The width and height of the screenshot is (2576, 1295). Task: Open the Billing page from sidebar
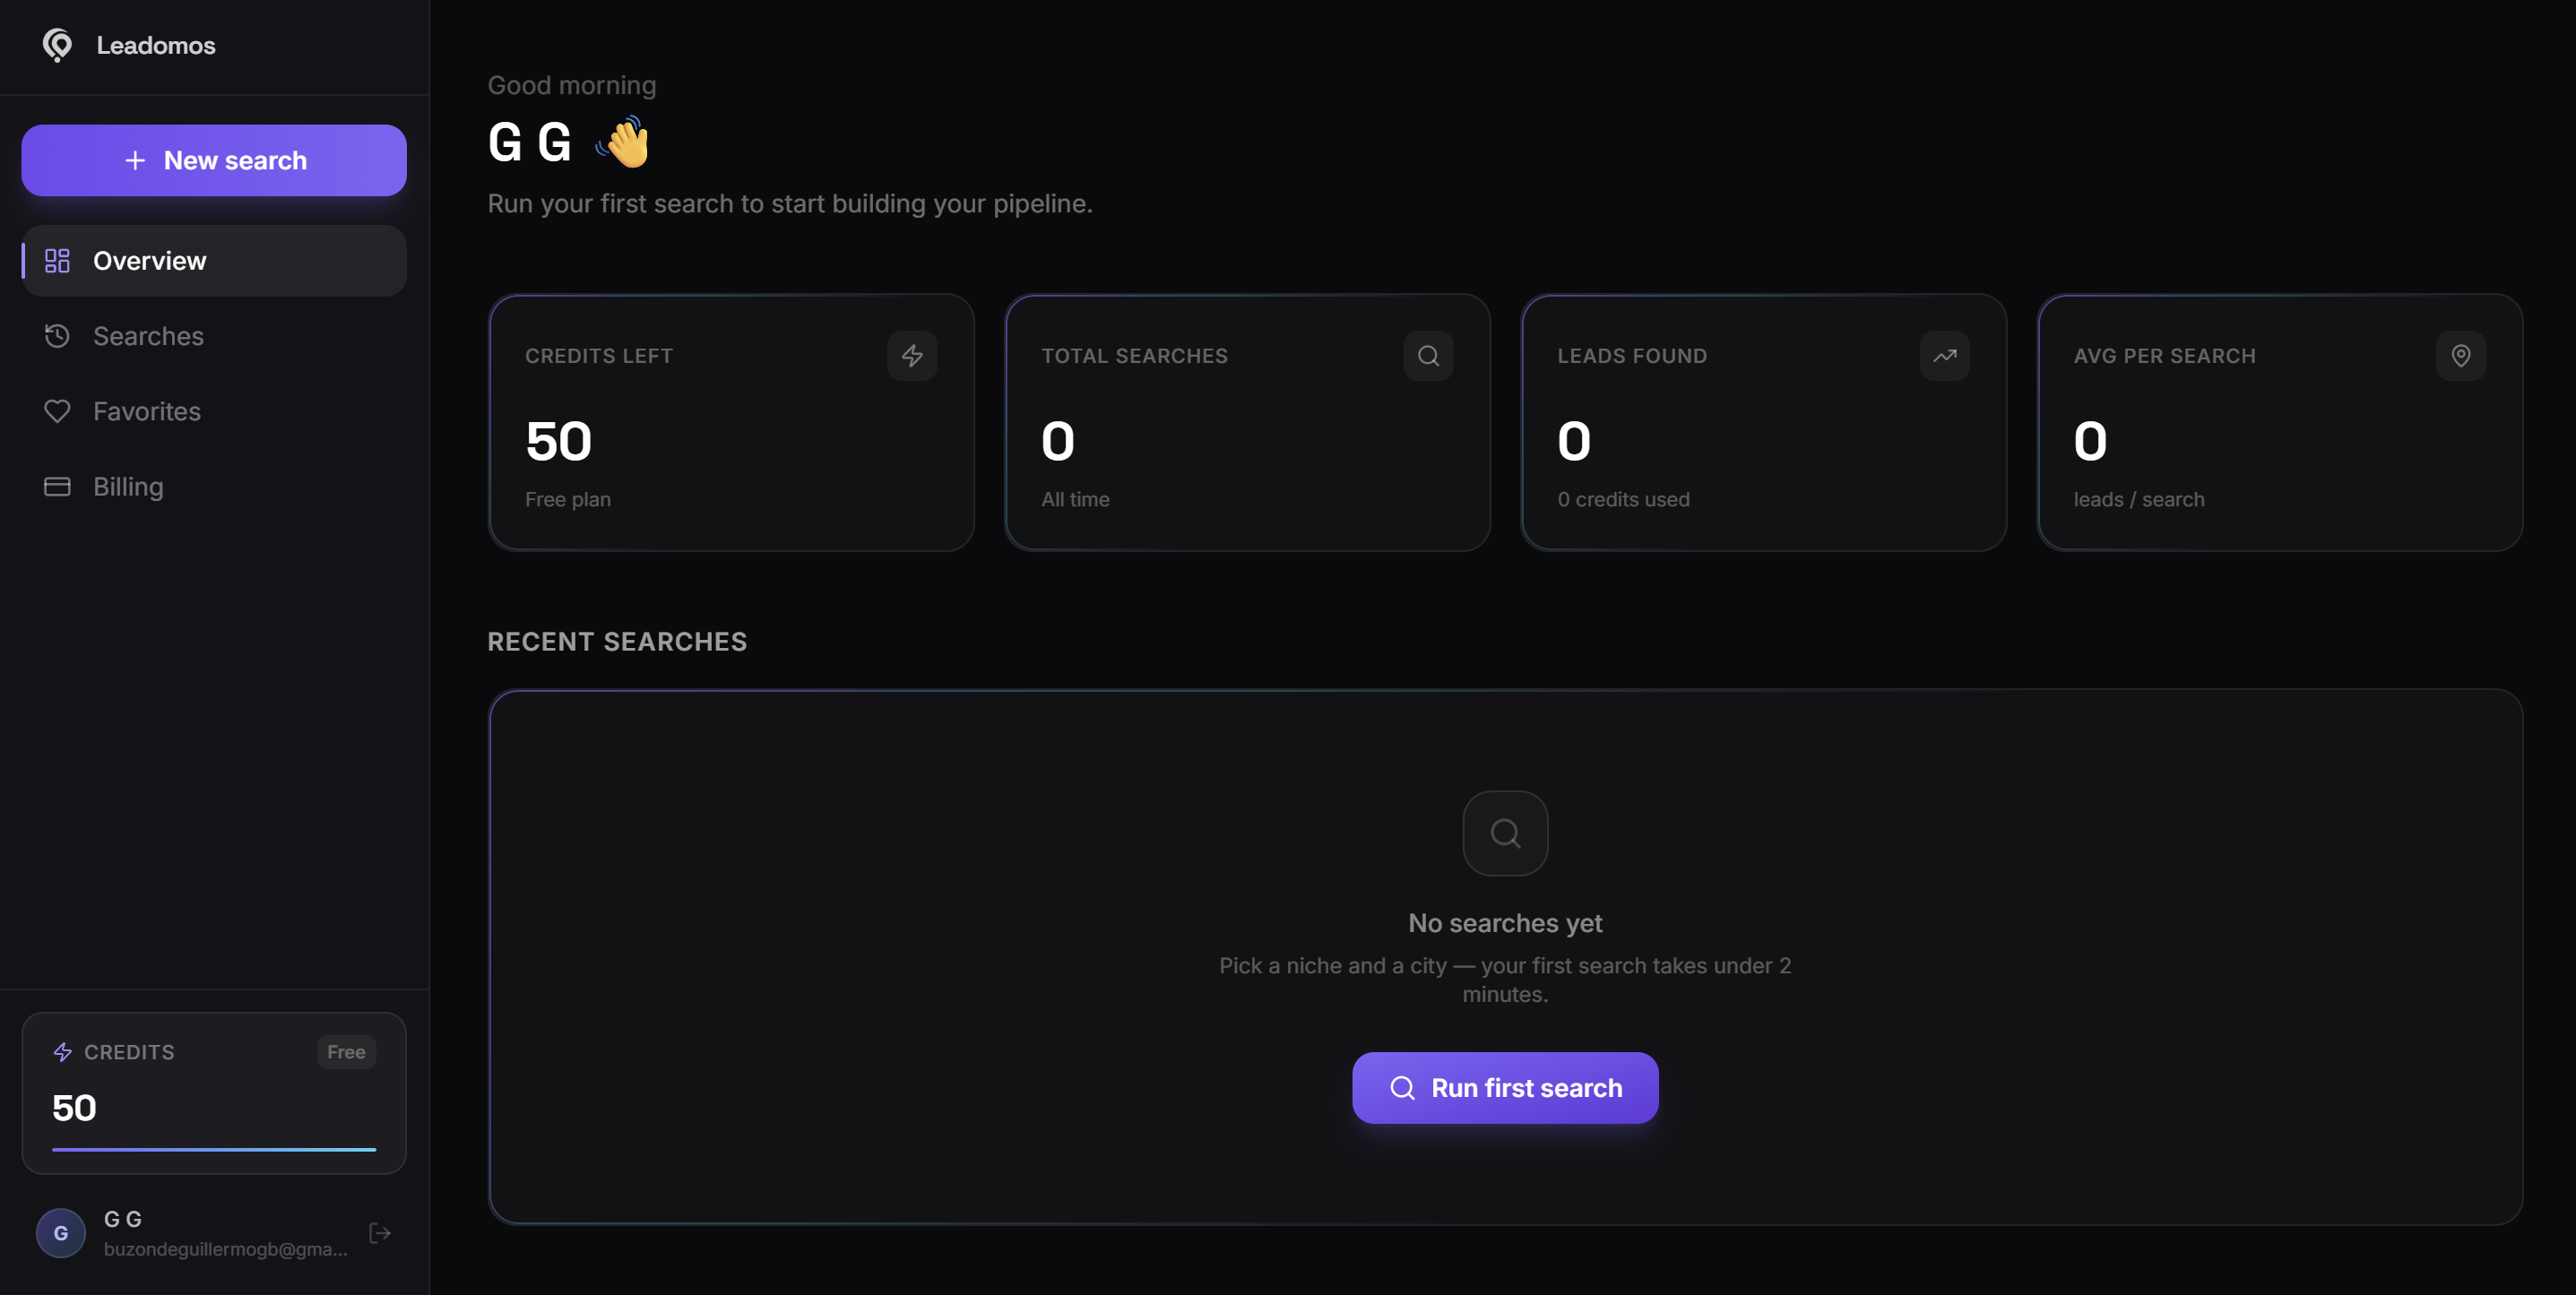(x=214, y=487)
